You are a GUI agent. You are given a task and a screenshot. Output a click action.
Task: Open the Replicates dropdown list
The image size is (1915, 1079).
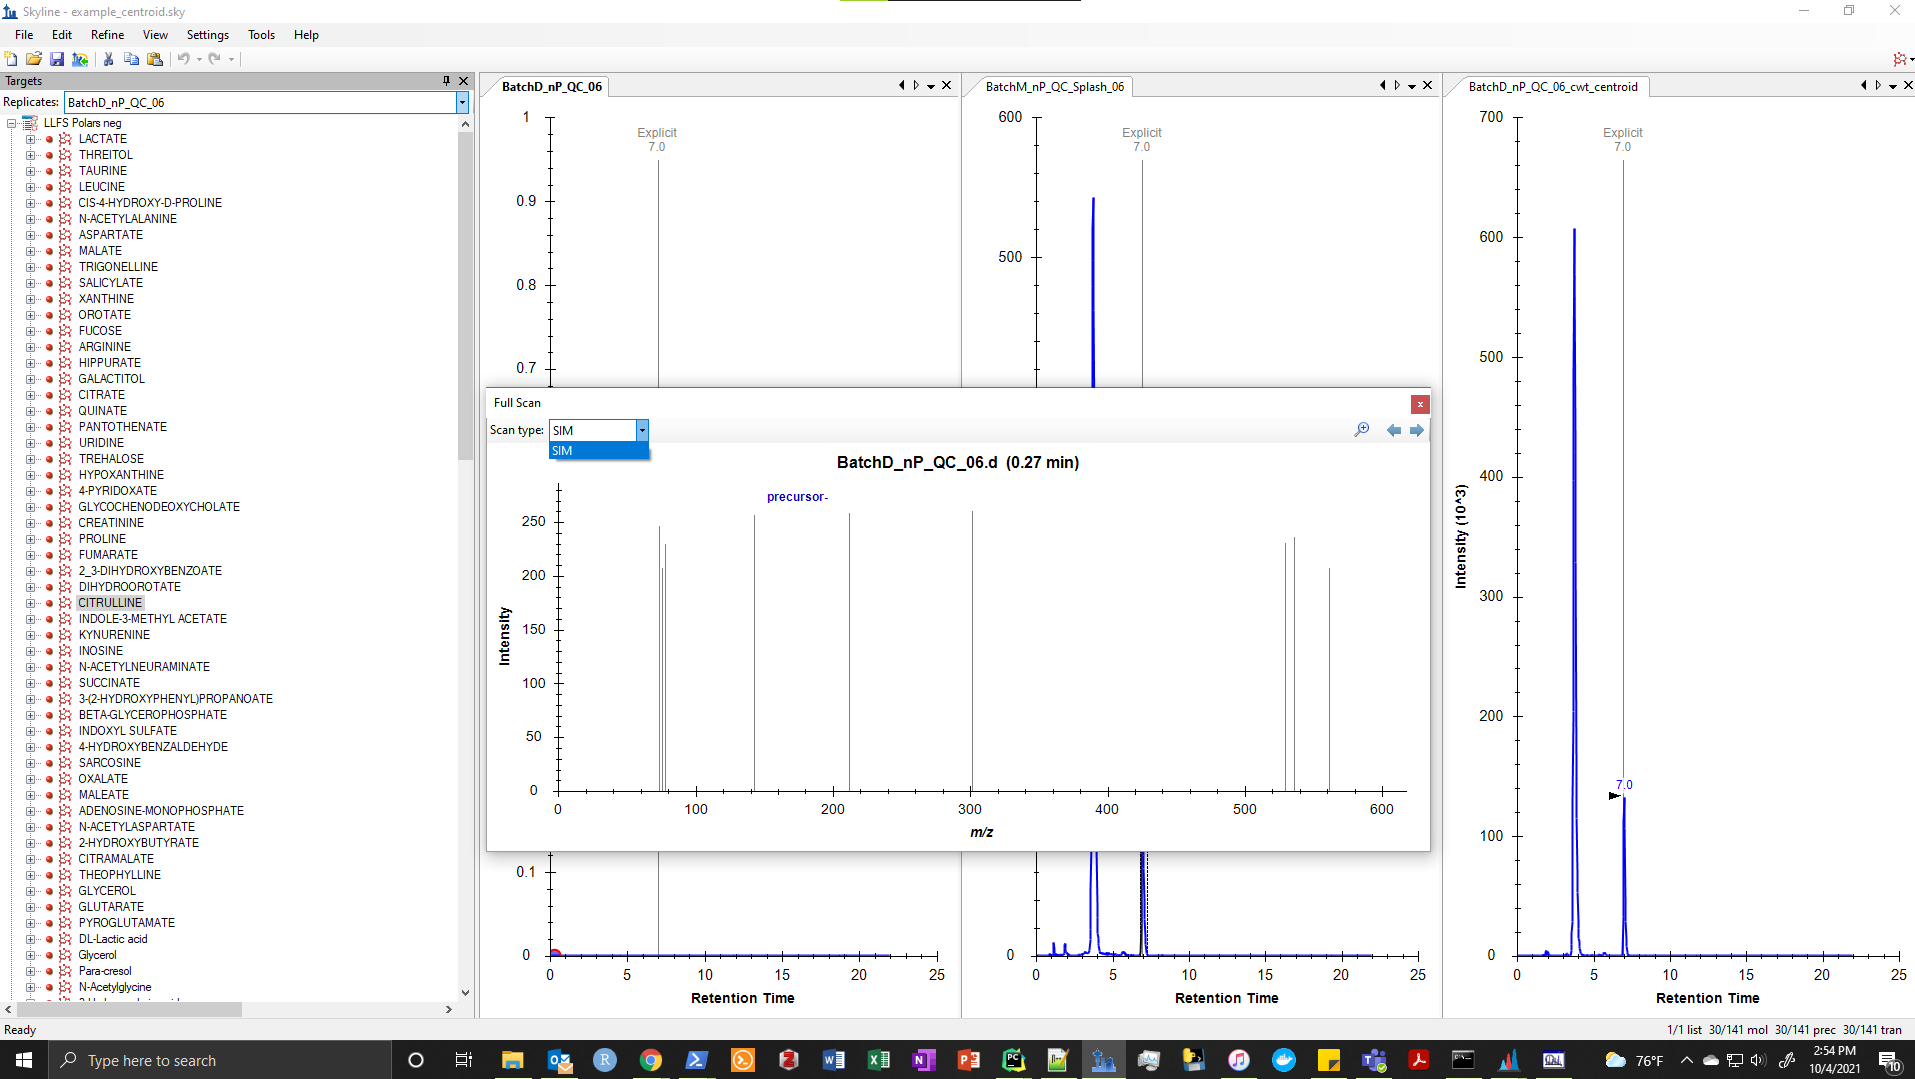point(462,102)
